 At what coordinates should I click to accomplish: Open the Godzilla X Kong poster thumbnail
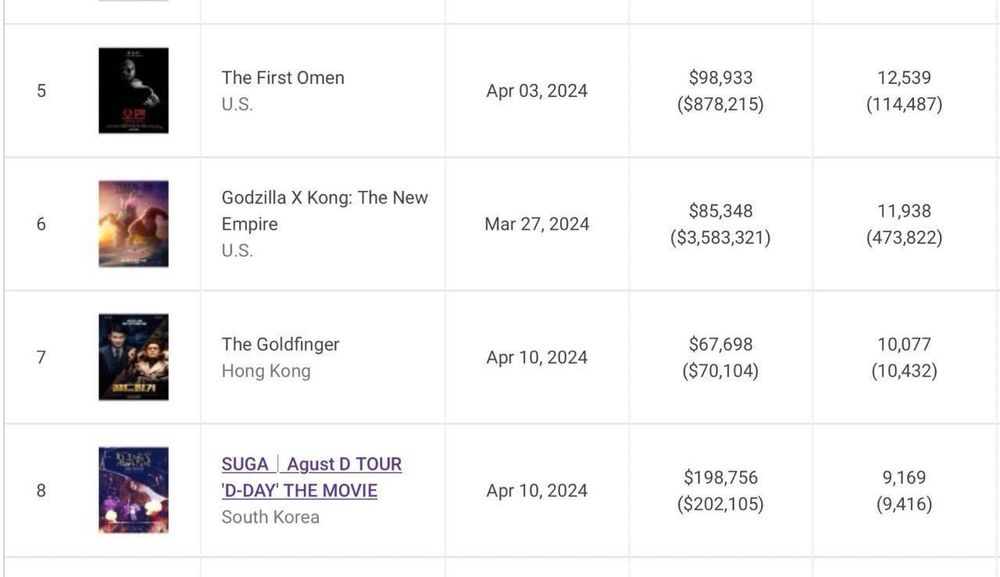[x=133, y=224]
